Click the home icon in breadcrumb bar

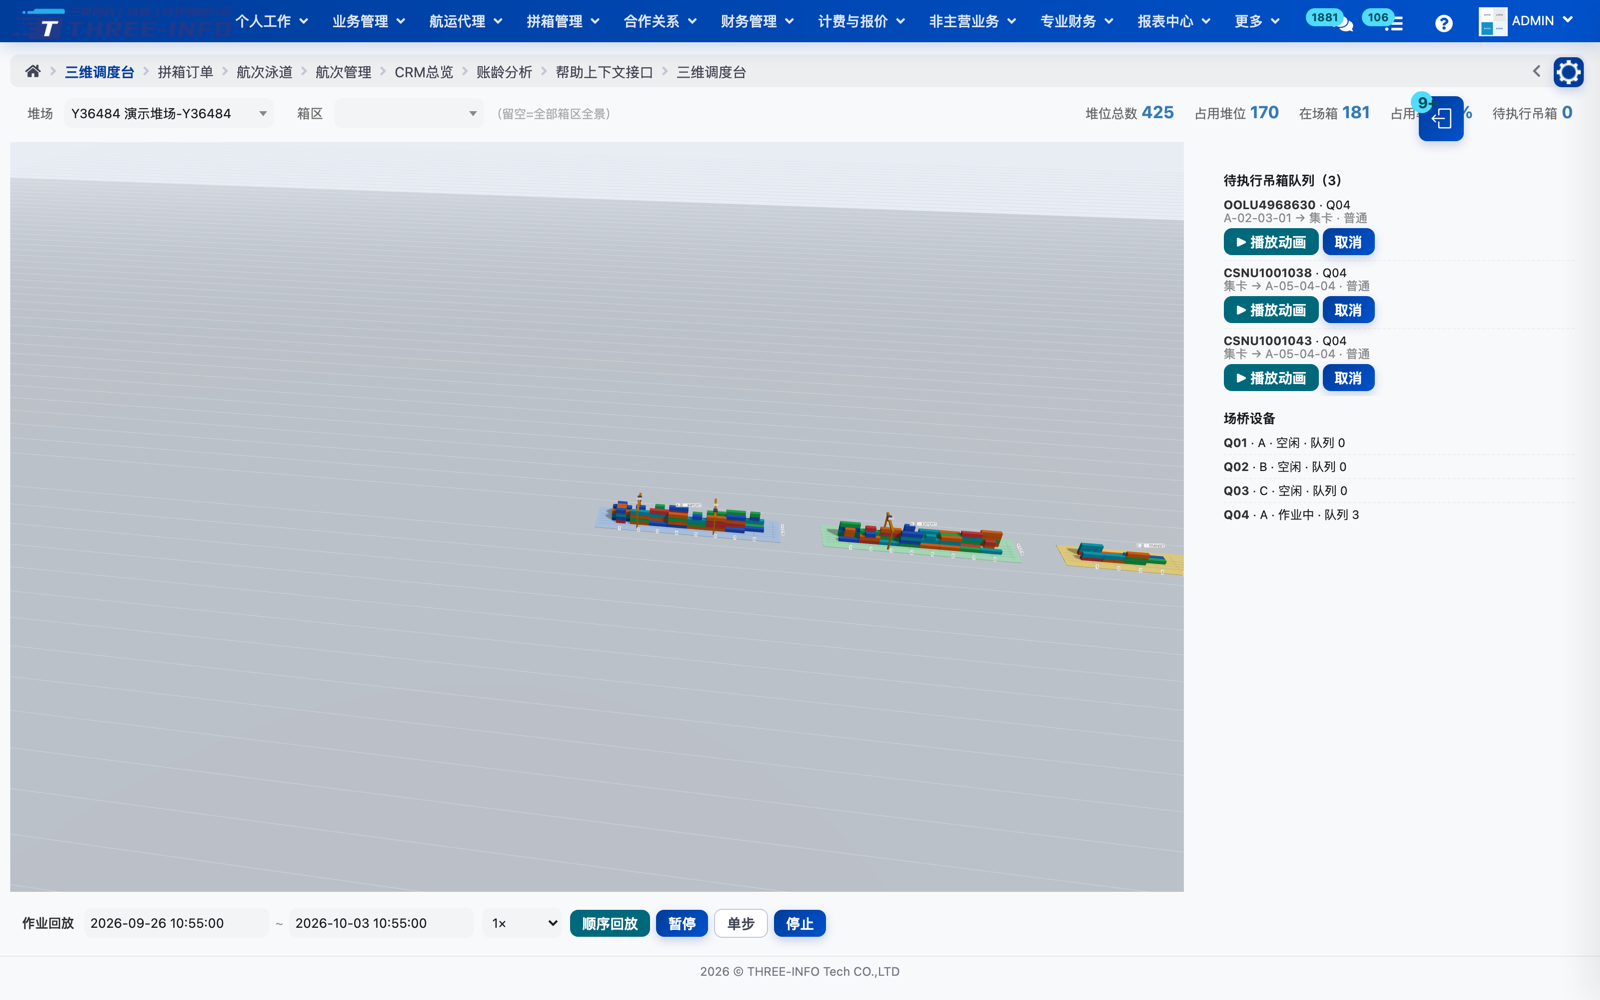[x=33, y=72]
